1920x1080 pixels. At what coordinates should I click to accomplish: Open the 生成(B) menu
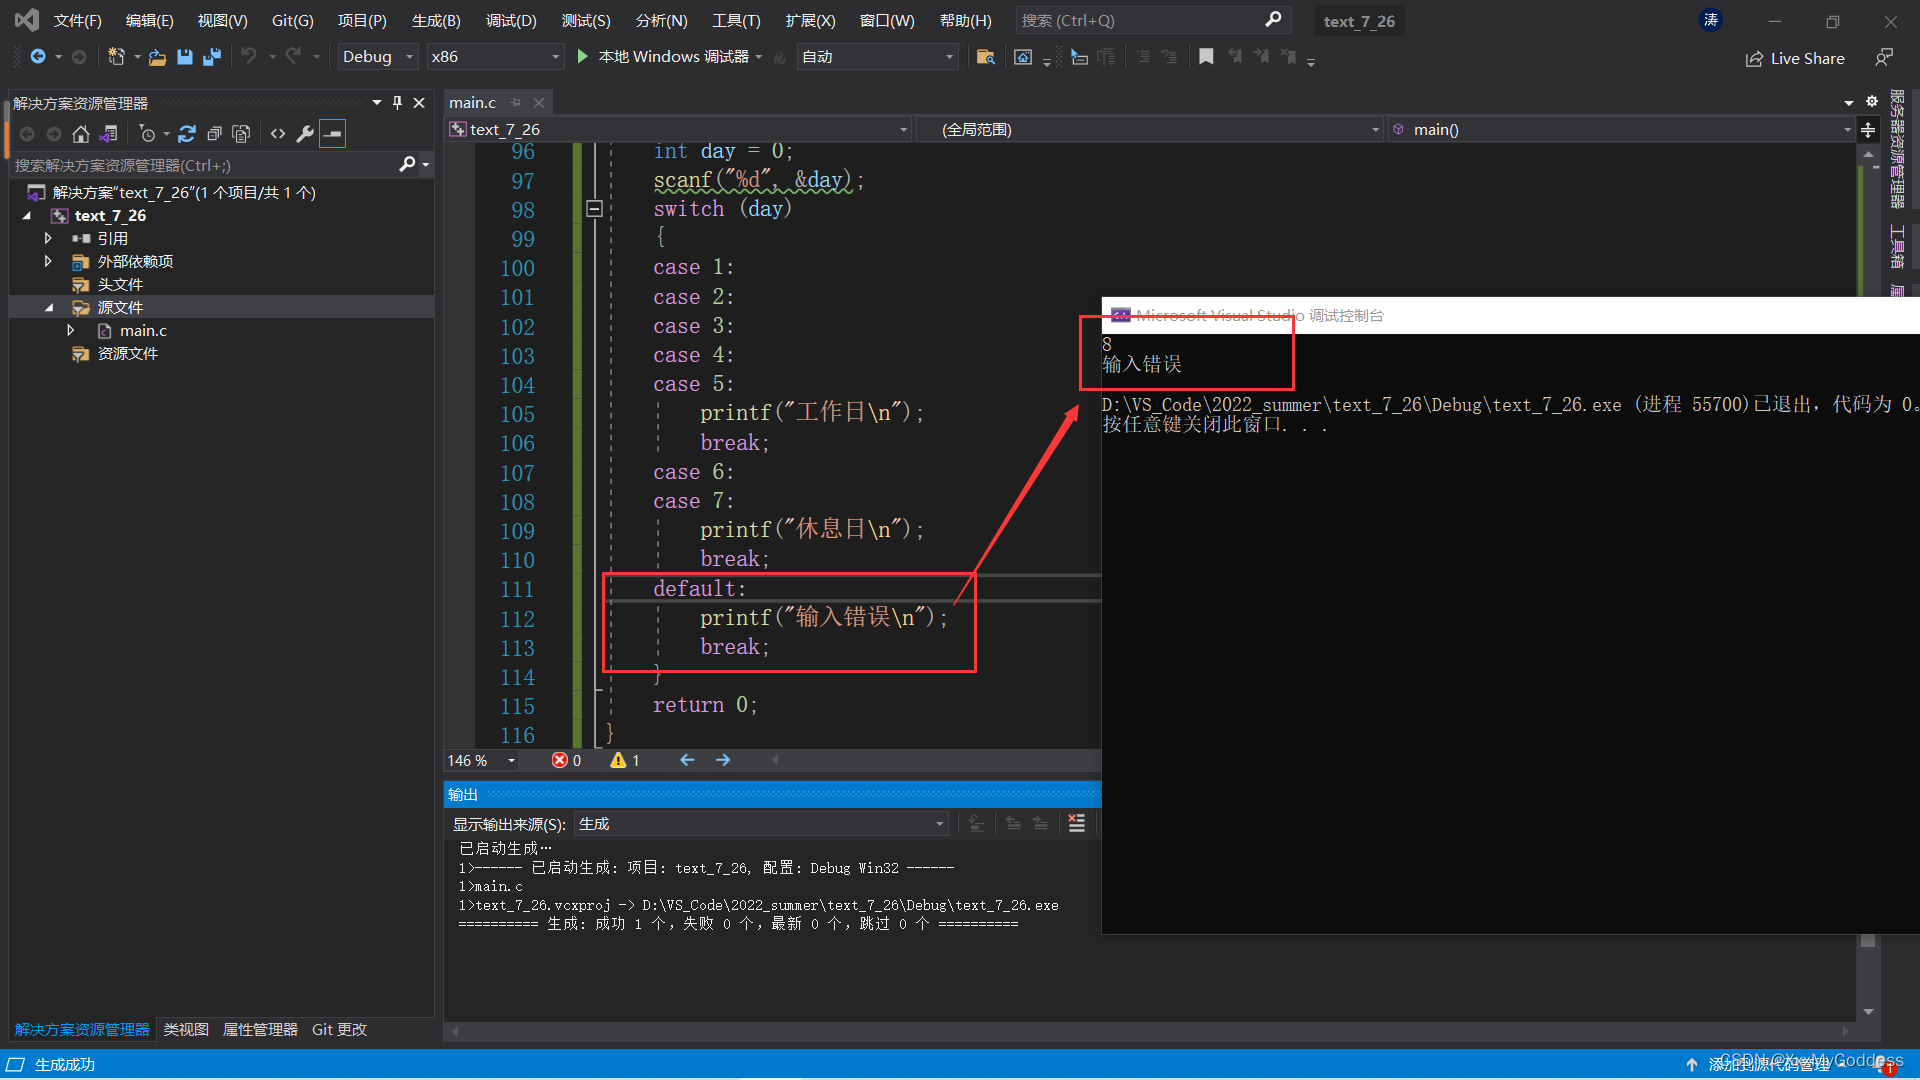coord(436,21)
